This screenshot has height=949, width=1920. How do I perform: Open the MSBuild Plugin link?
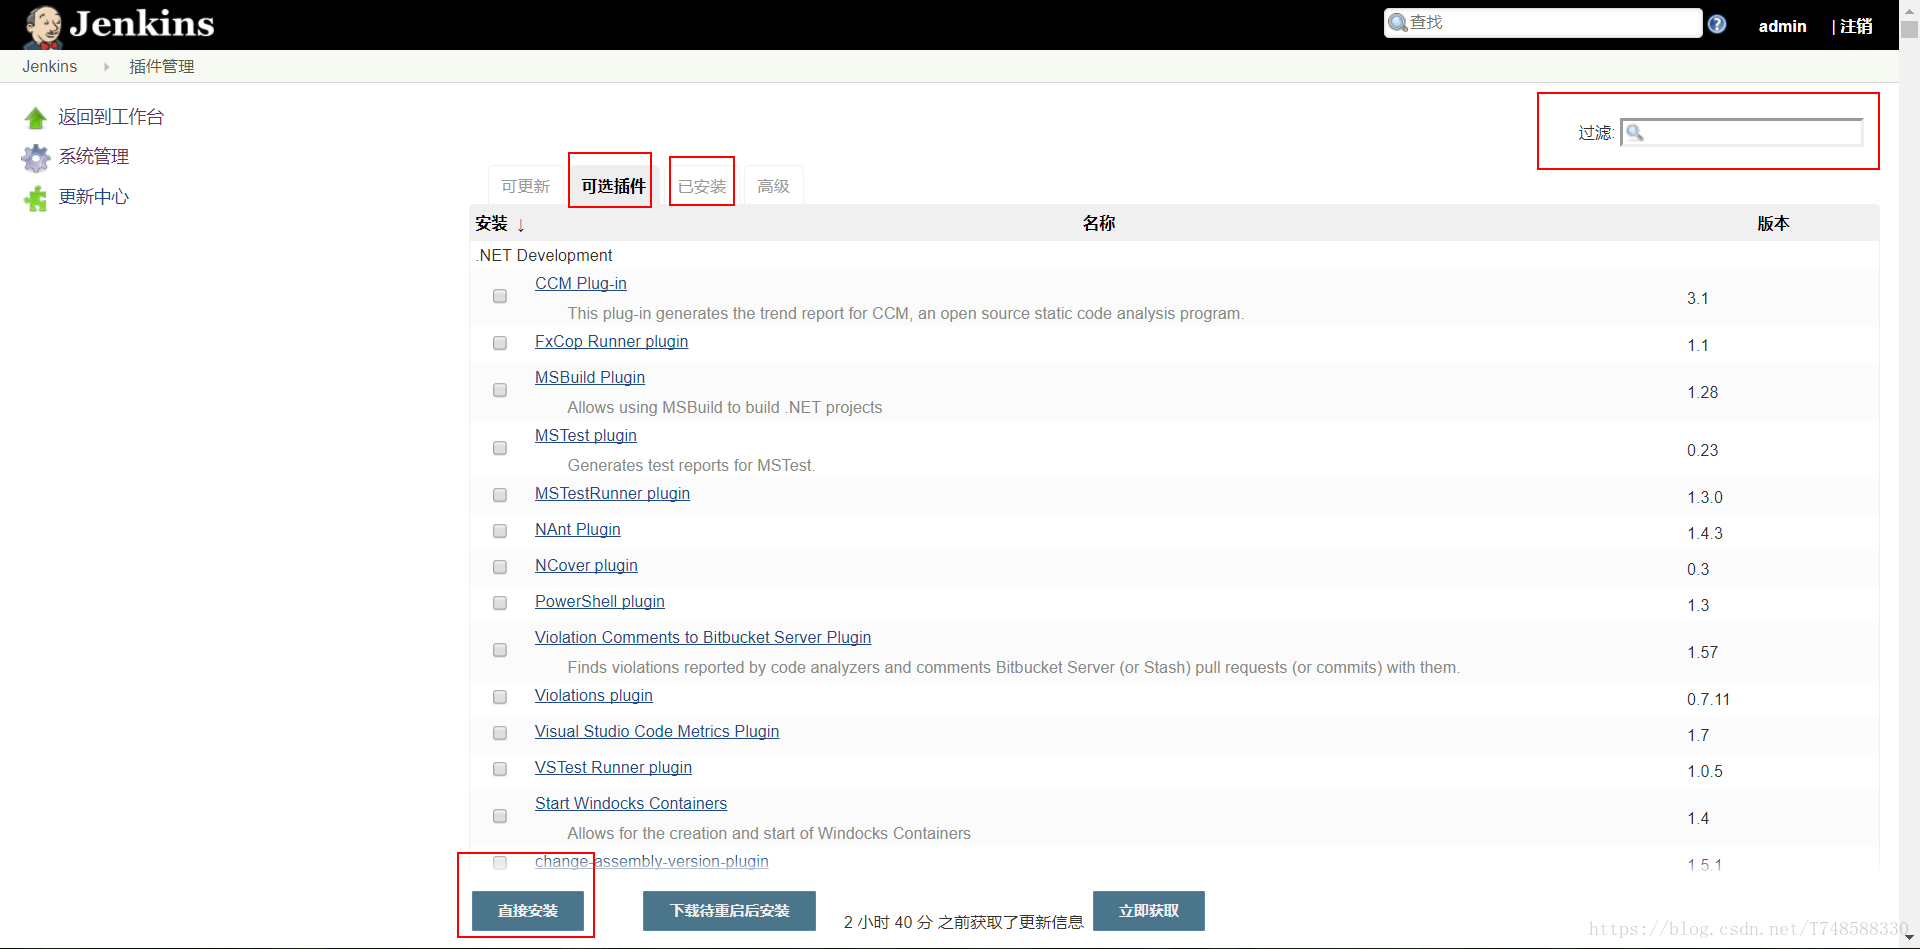click(x=590, y=378)
